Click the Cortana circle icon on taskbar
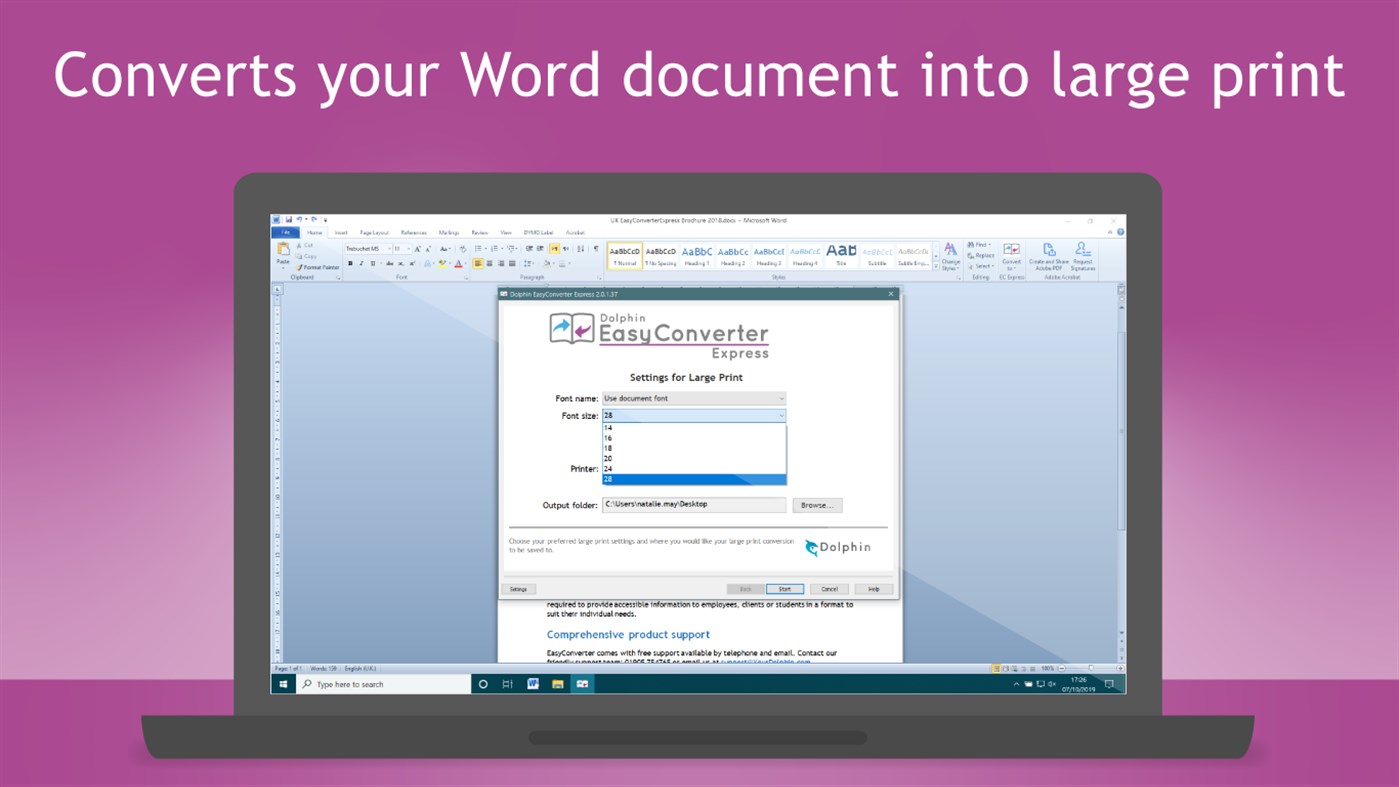 (483, 684)
